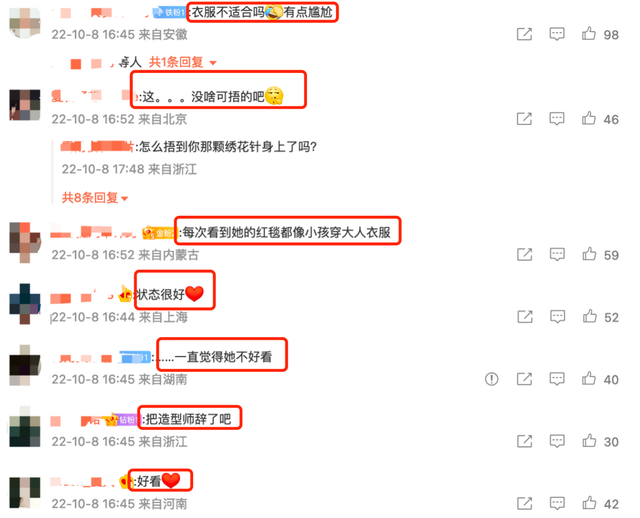Like the 北京 comment with 46 likes
This screenshot has height=518, width=640.
point(589,118)
